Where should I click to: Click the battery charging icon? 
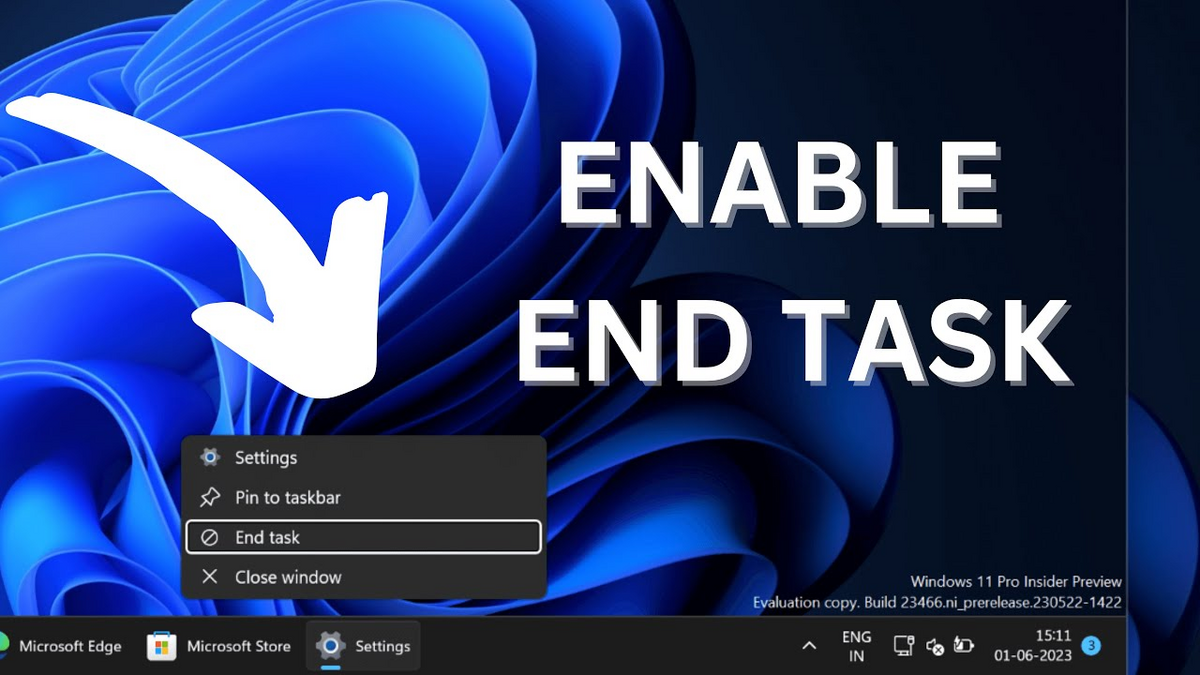pyautogui.click(x=962, y=646)
